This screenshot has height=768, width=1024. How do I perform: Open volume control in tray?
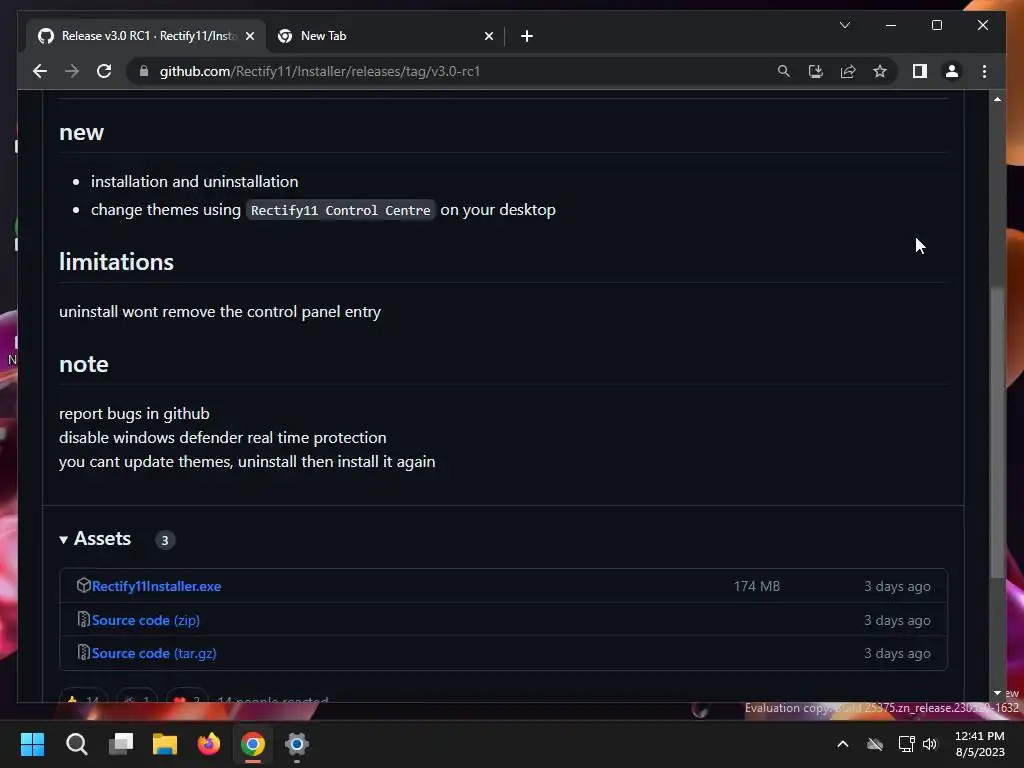pyautogui.click(x=930, y=744)
